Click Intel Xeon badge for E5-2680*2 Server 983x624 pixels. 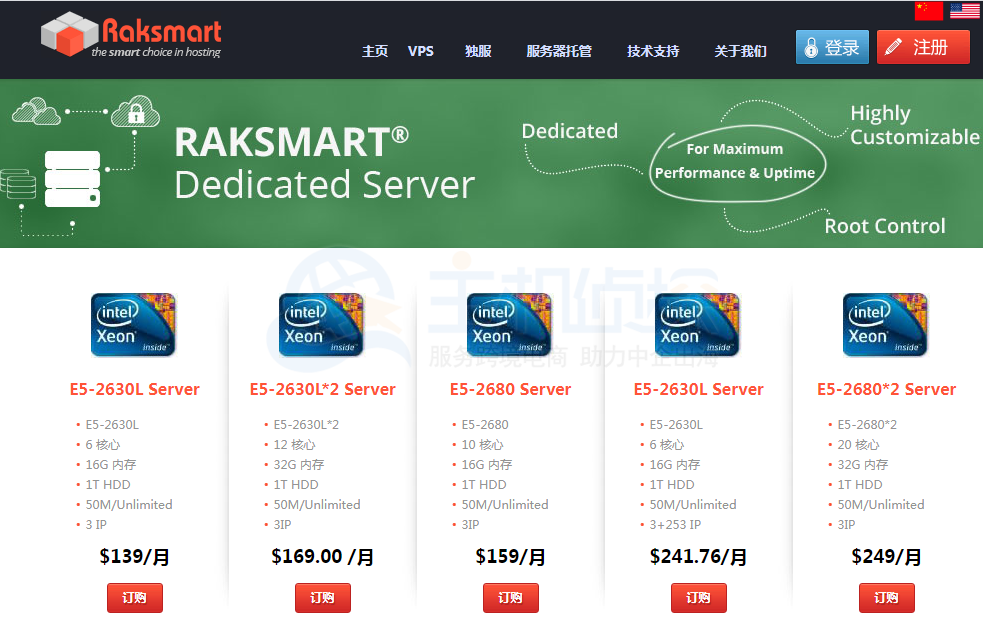[886, 325]
